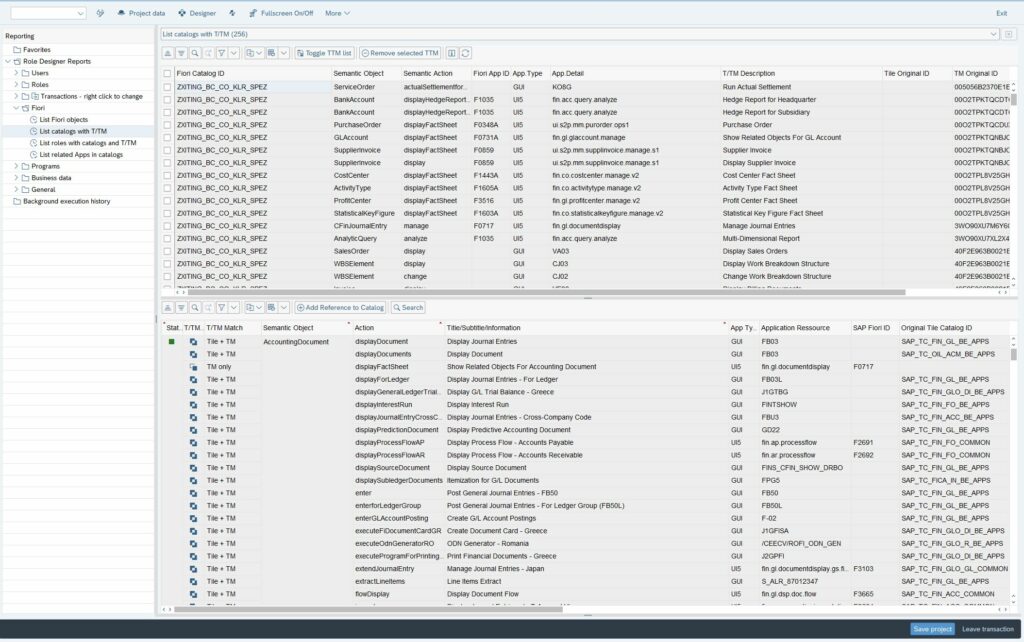Open the More menu
The width and height of the screenshot is (1024, 642).
338,13
